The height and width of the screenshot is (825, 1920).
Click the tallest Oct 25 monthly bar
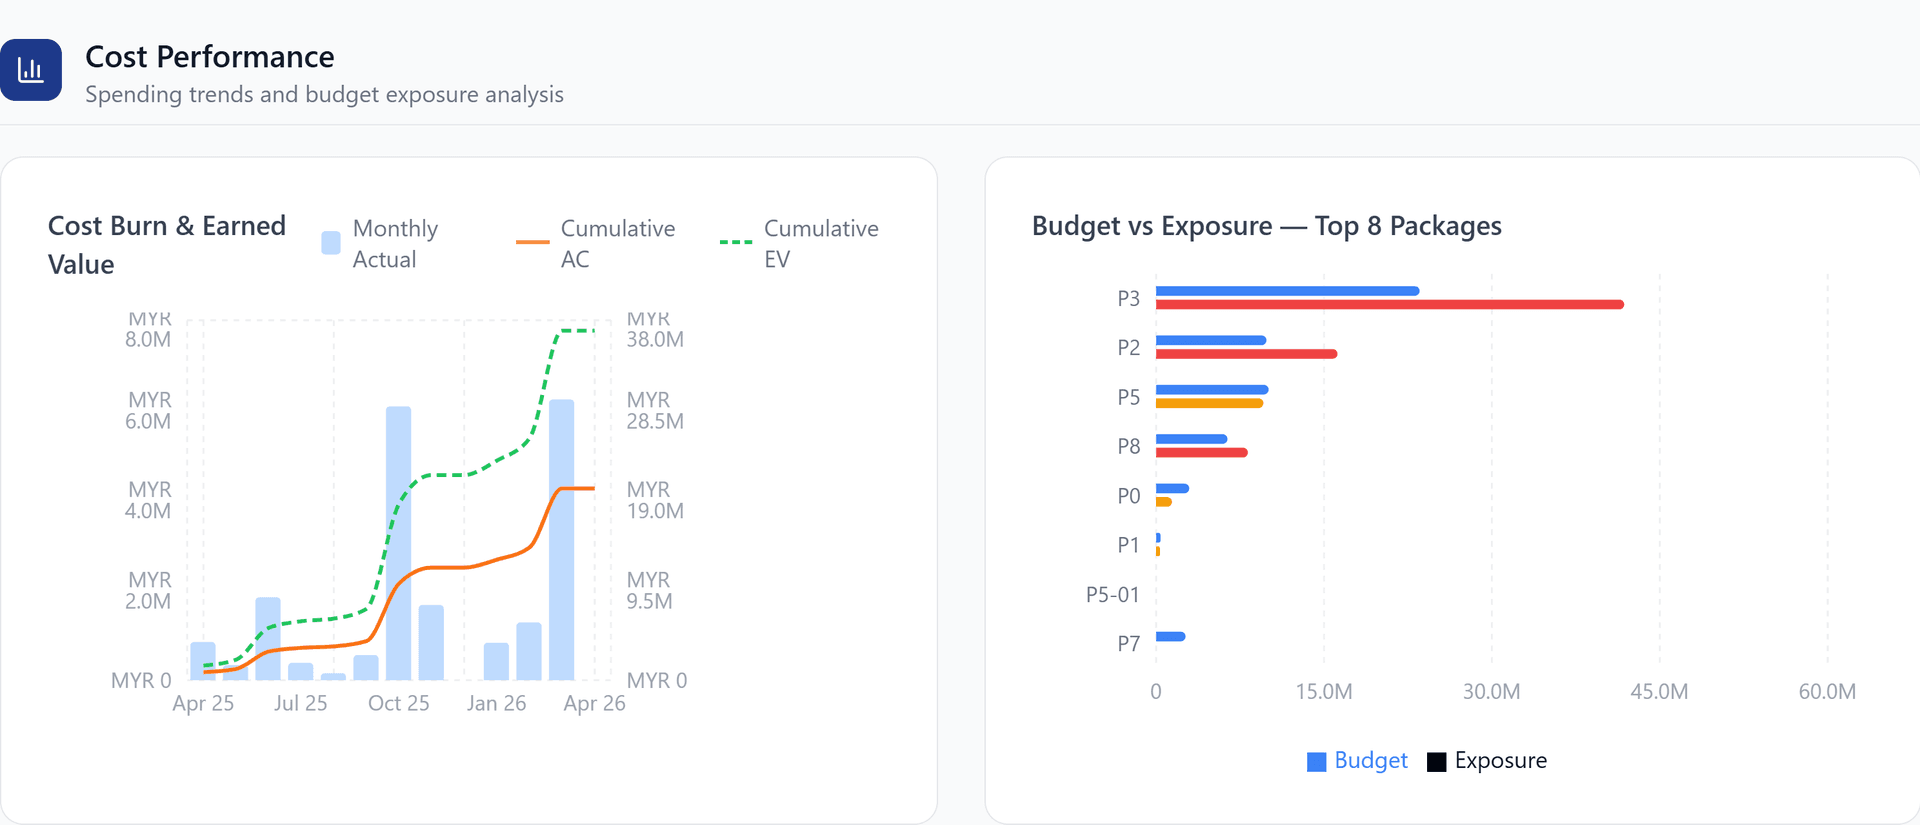(398, 543)
